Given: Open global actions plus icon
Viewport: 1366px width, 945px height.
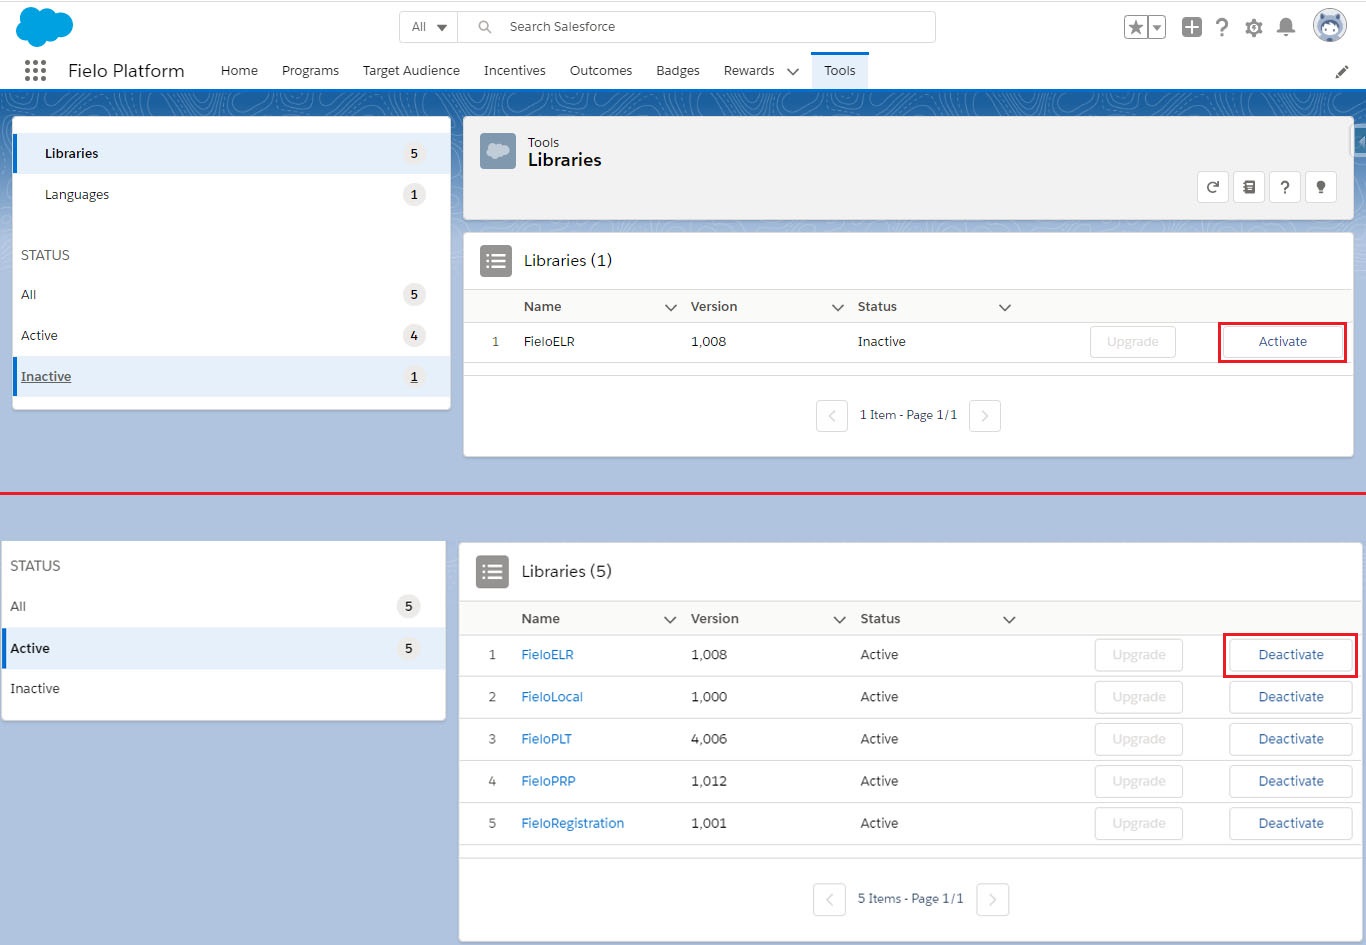Looking at the screenshot, I should [1191, 27].
